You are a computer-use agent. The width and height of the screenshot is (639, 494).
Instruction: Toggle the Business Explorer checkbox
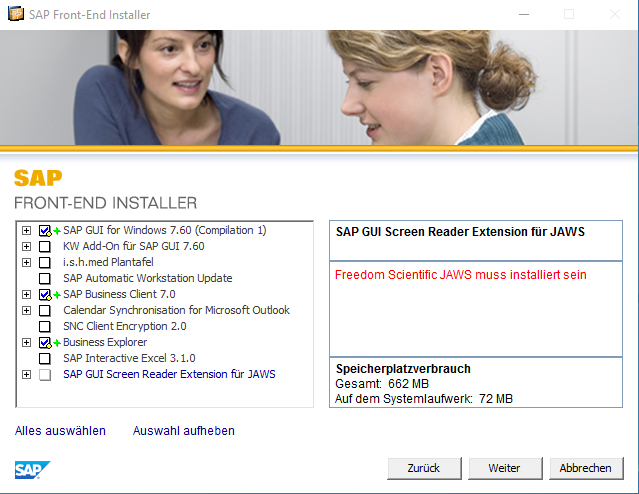(44, 342)
